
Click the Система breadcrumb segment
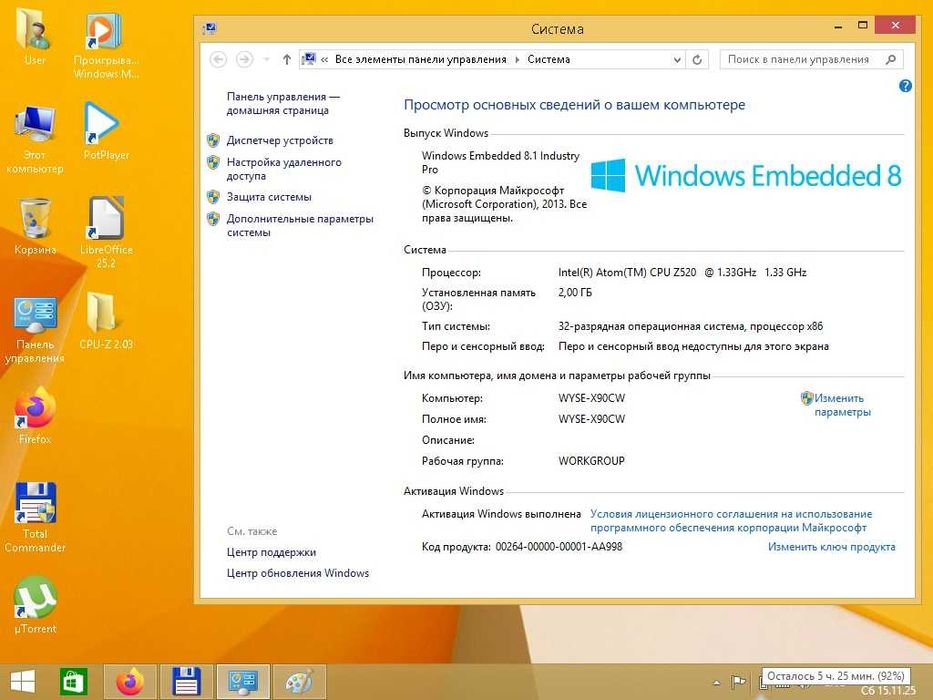tap(549, 60)
